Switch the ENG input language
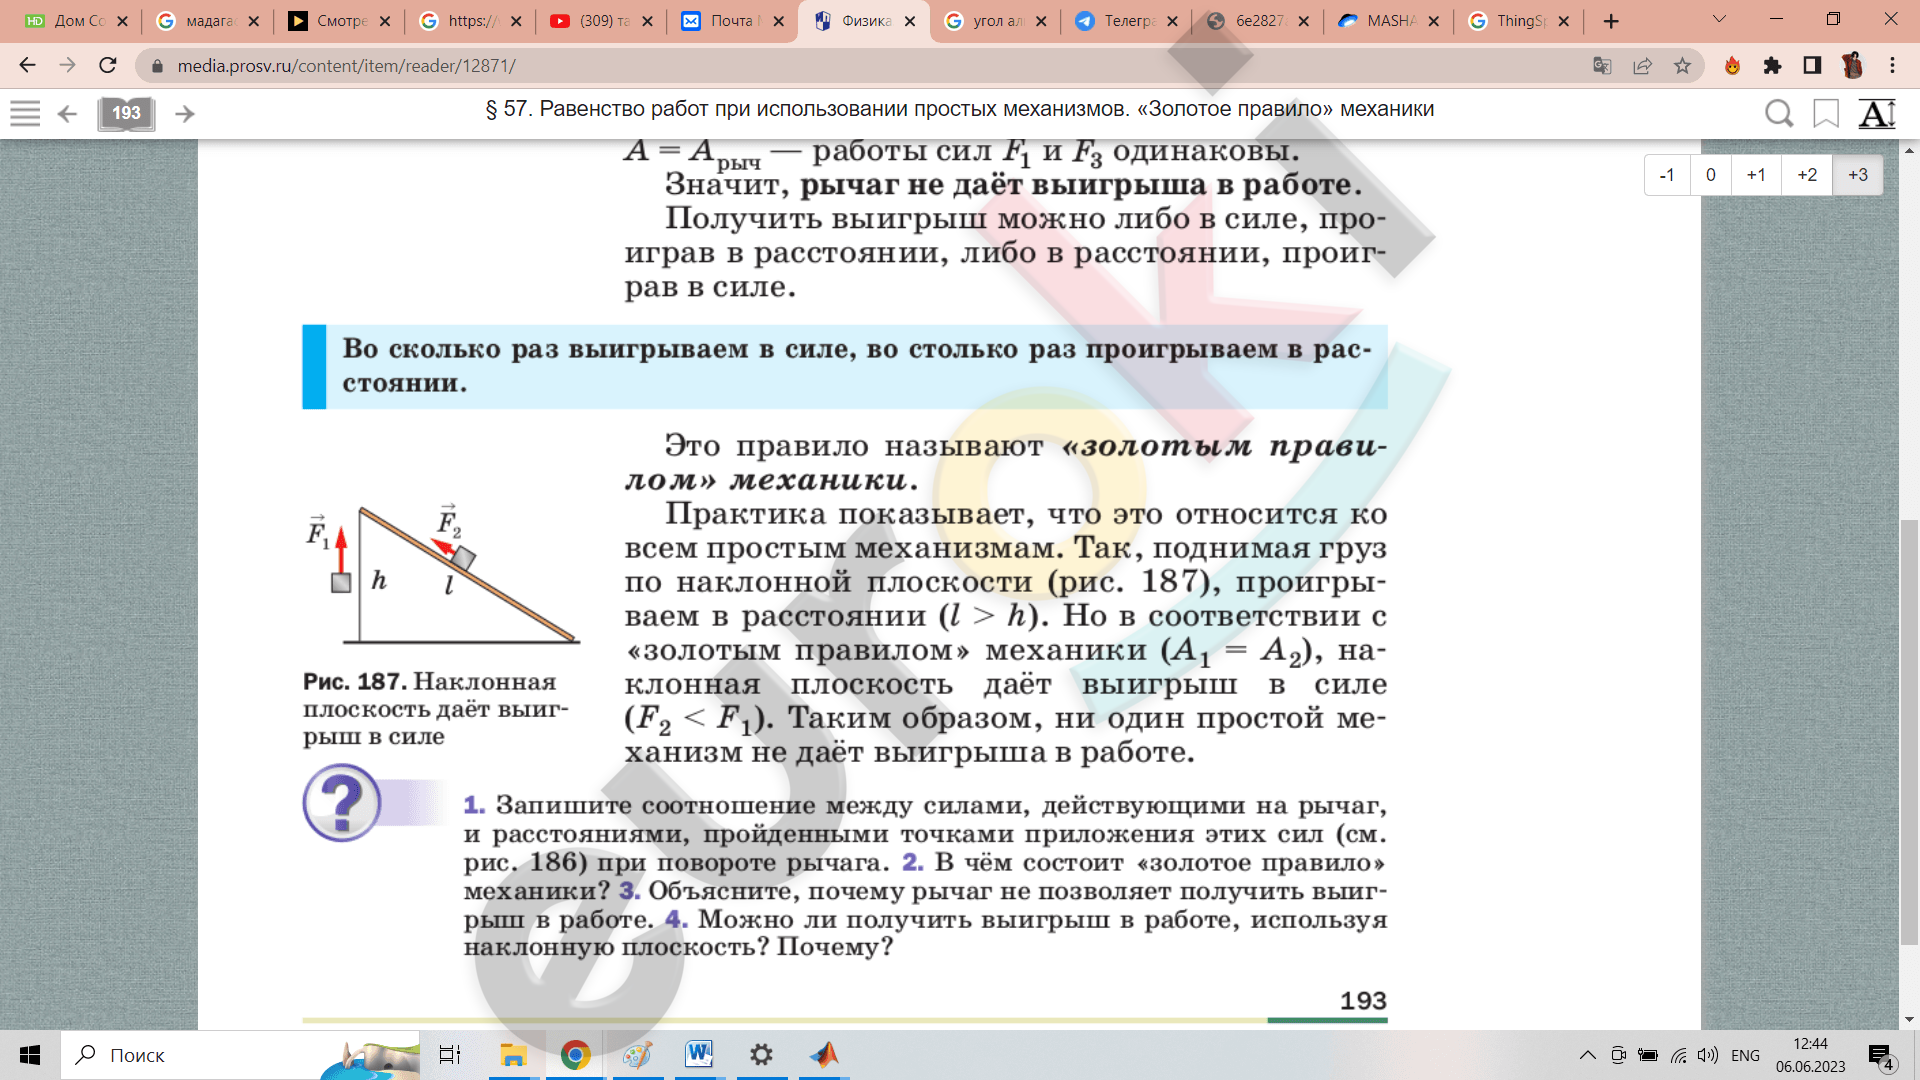Viewport: 1920px width, 1080px height. point(1745,1055)
